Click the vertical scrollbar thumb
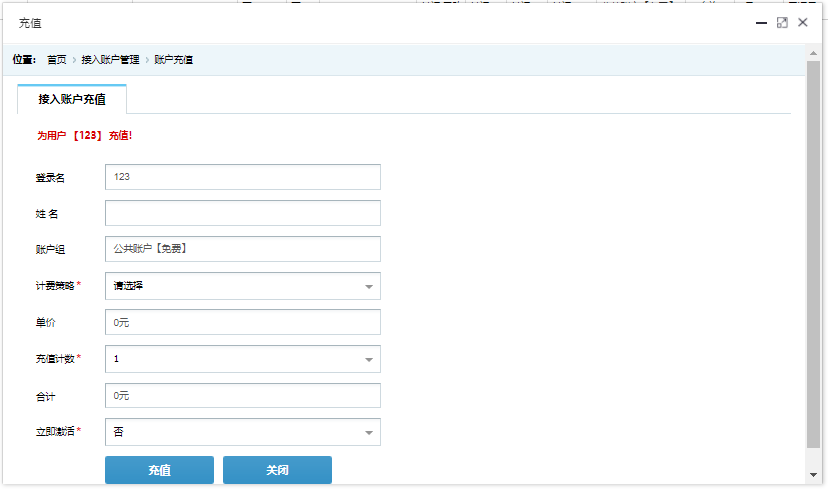 pos(813,255)
